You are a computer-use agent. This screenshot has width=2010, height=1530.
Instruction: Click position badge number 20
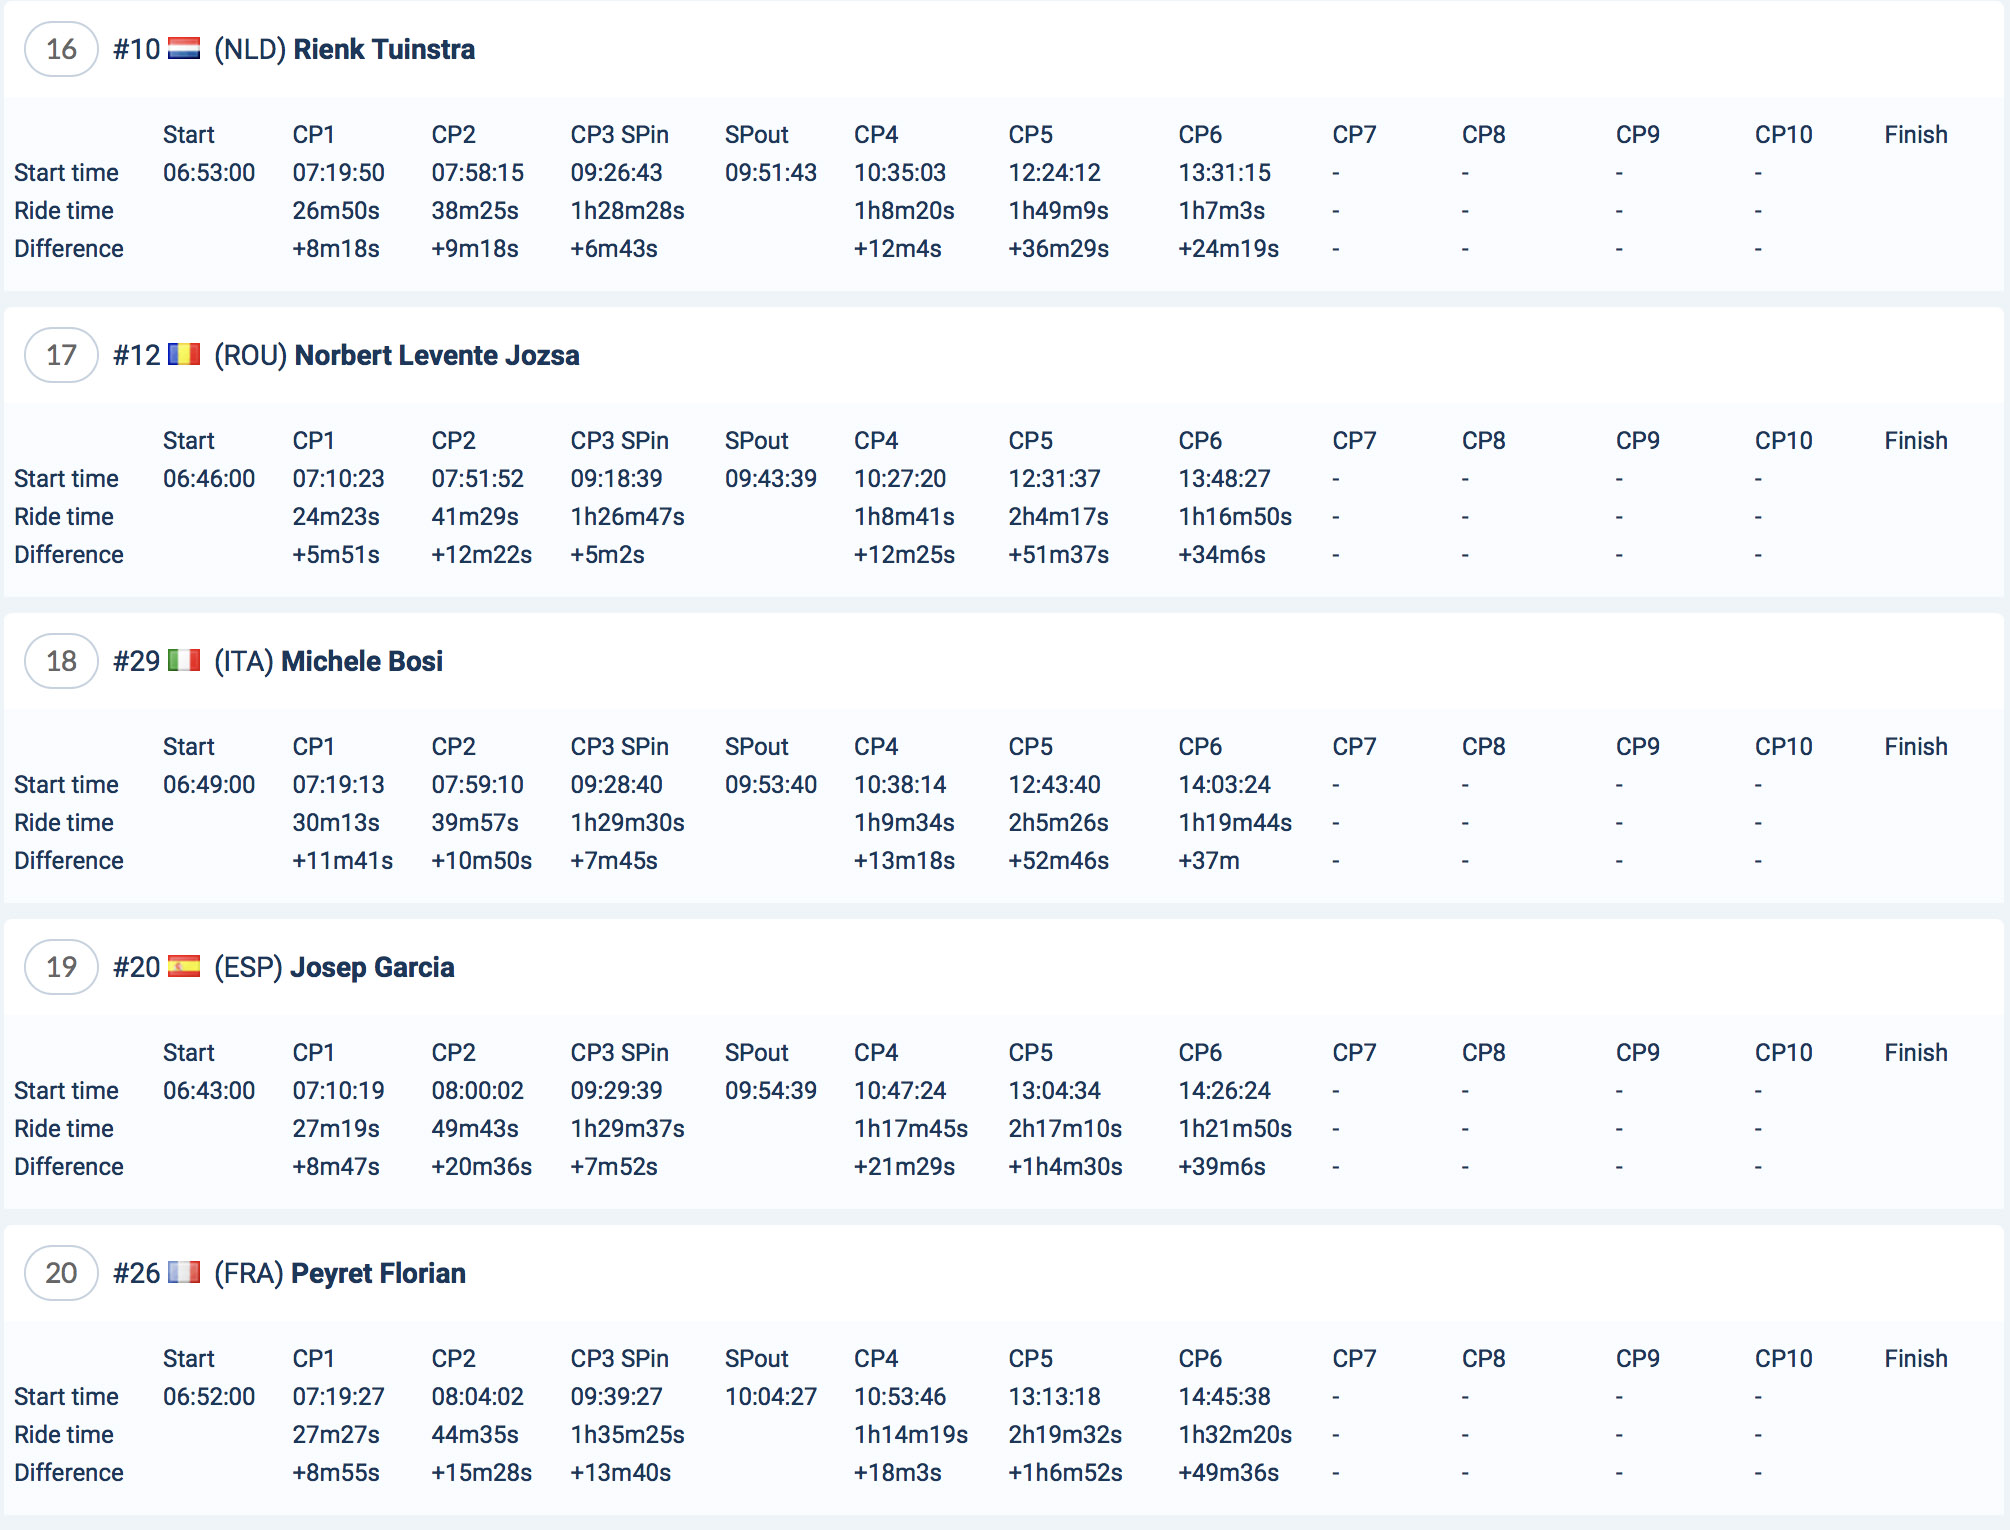click(x=61, y=1273)
